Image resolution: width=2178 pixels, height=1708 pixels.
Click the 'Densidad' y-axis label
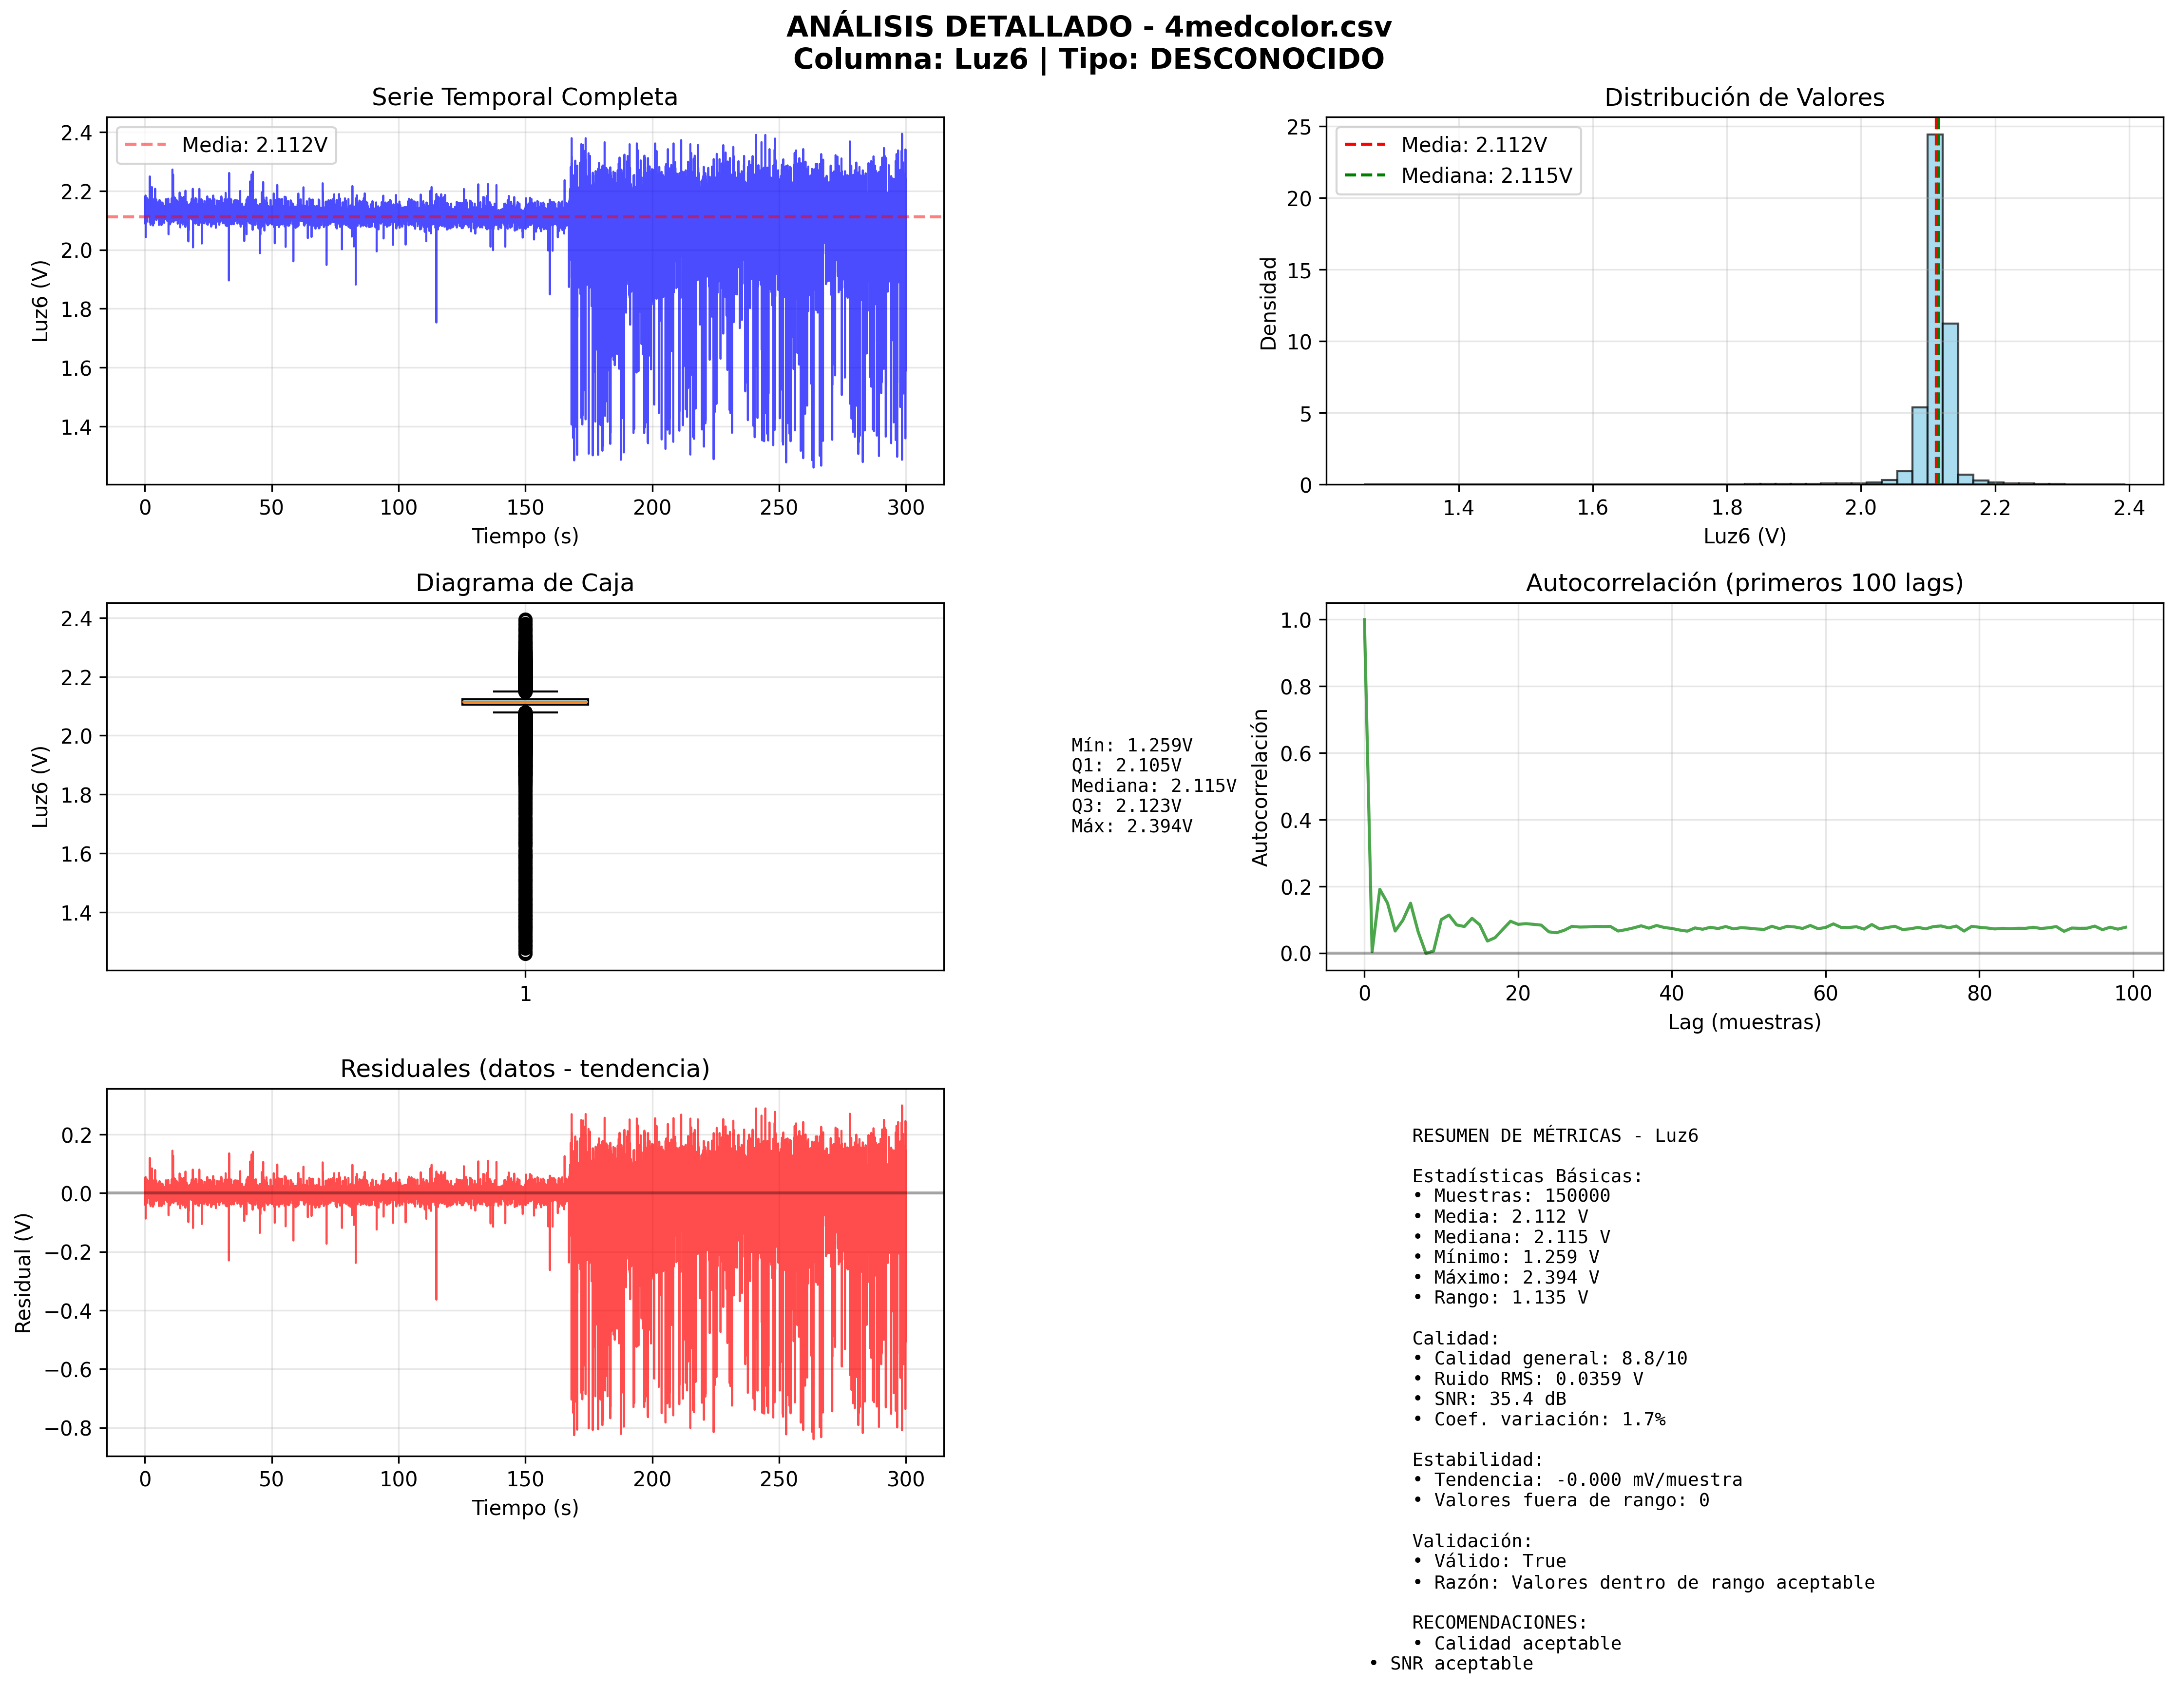[x=1268, y=303]
